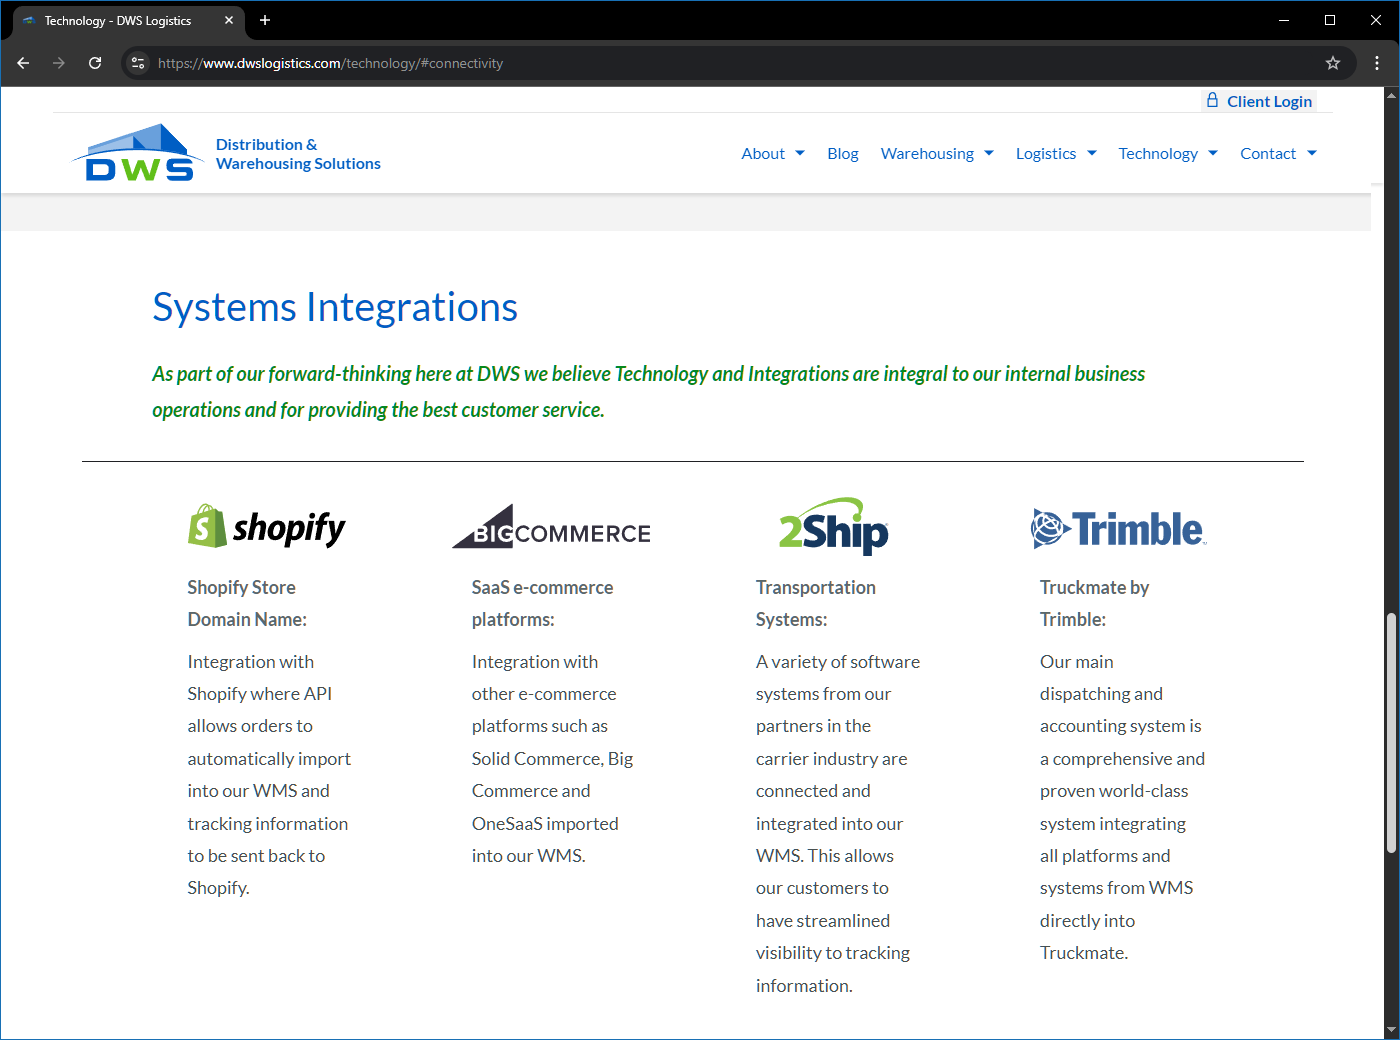Expand the About dropdown arrow
This screenshot has width=1400, height=1040.
800,153
